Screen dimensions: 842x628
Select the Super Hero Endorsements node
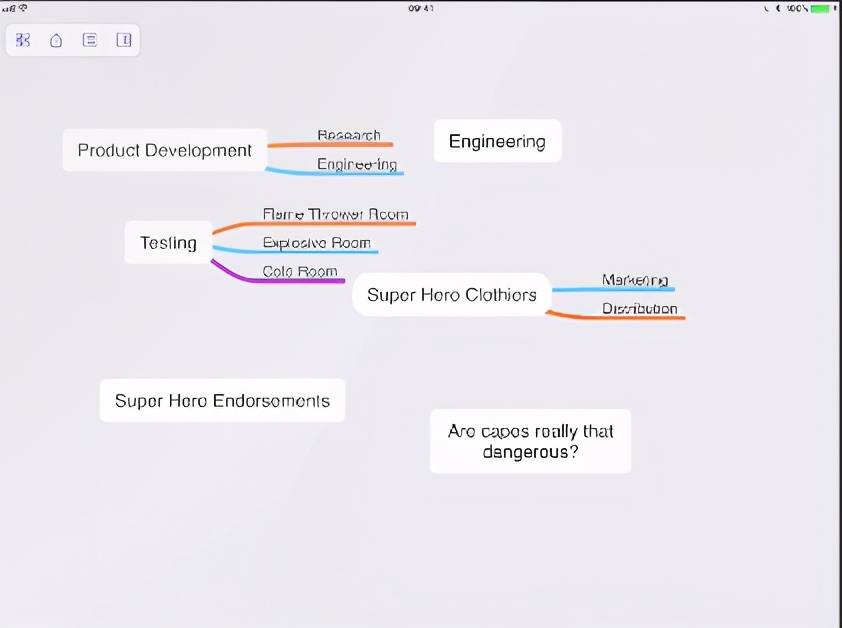222,400
